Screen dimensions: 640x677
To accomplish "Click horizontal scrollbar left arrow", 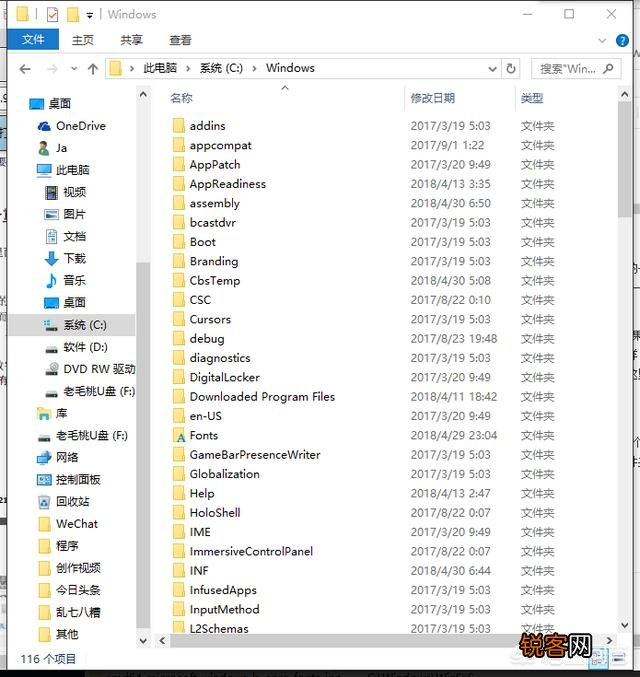I will click(x=162, y=641).
